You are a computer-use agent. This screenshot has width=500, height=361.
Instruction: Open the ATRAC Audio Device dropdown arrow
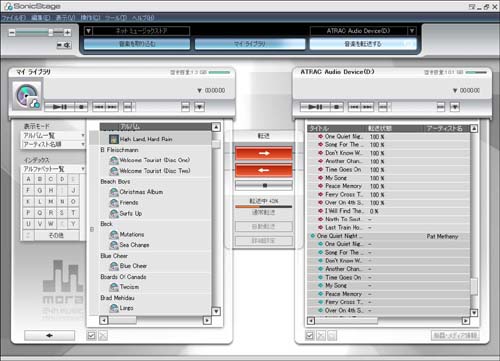pyautogui.click(x=412, y=31)
